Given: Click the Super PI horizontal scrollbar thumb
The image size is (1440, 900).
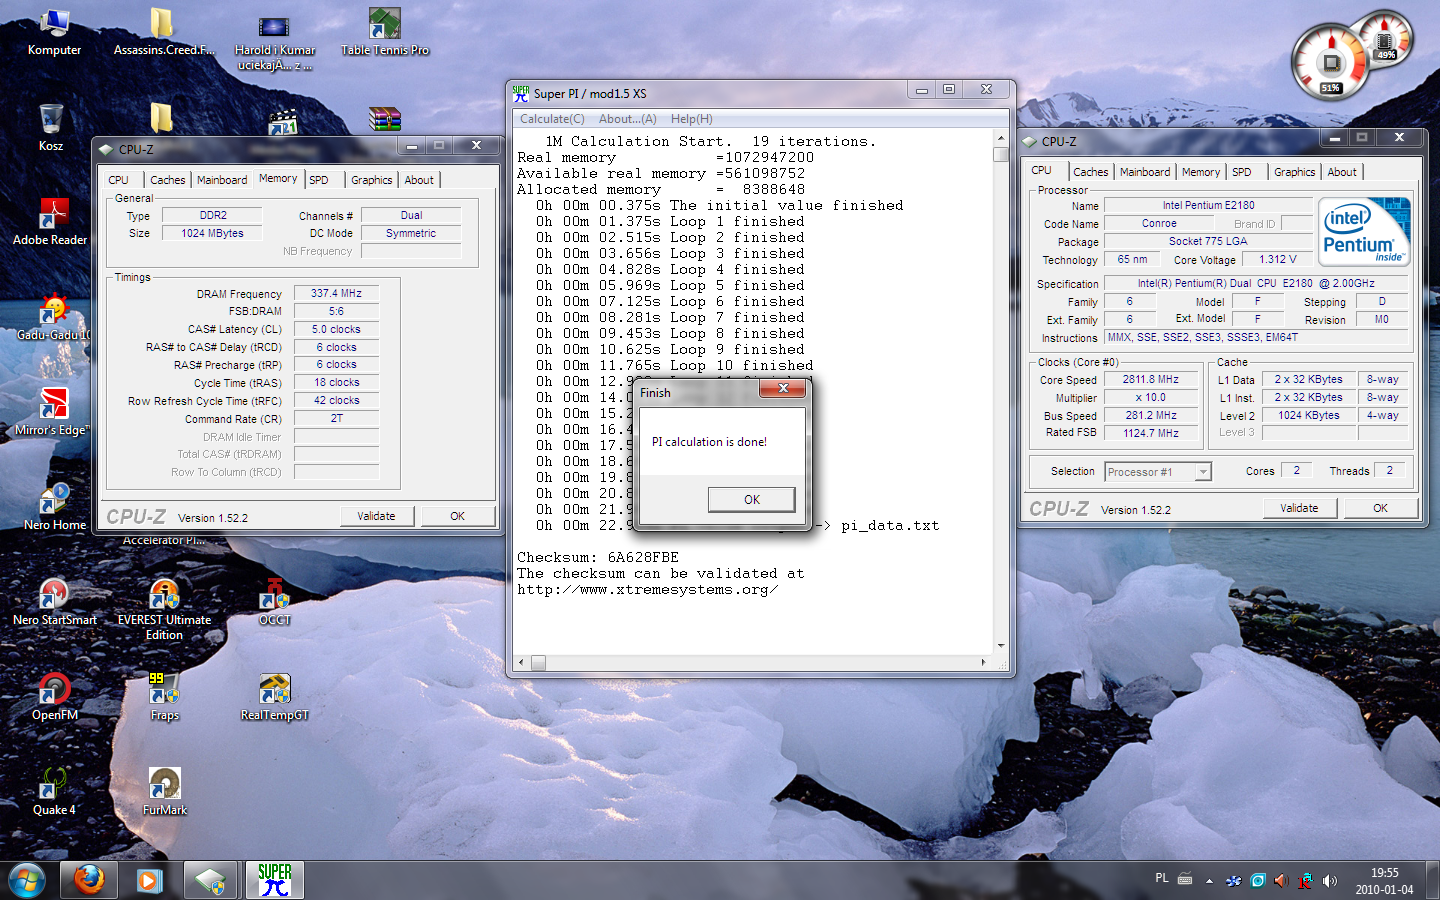Looking at the screenshot, I should pyautogui.click(x=538, y=662).
